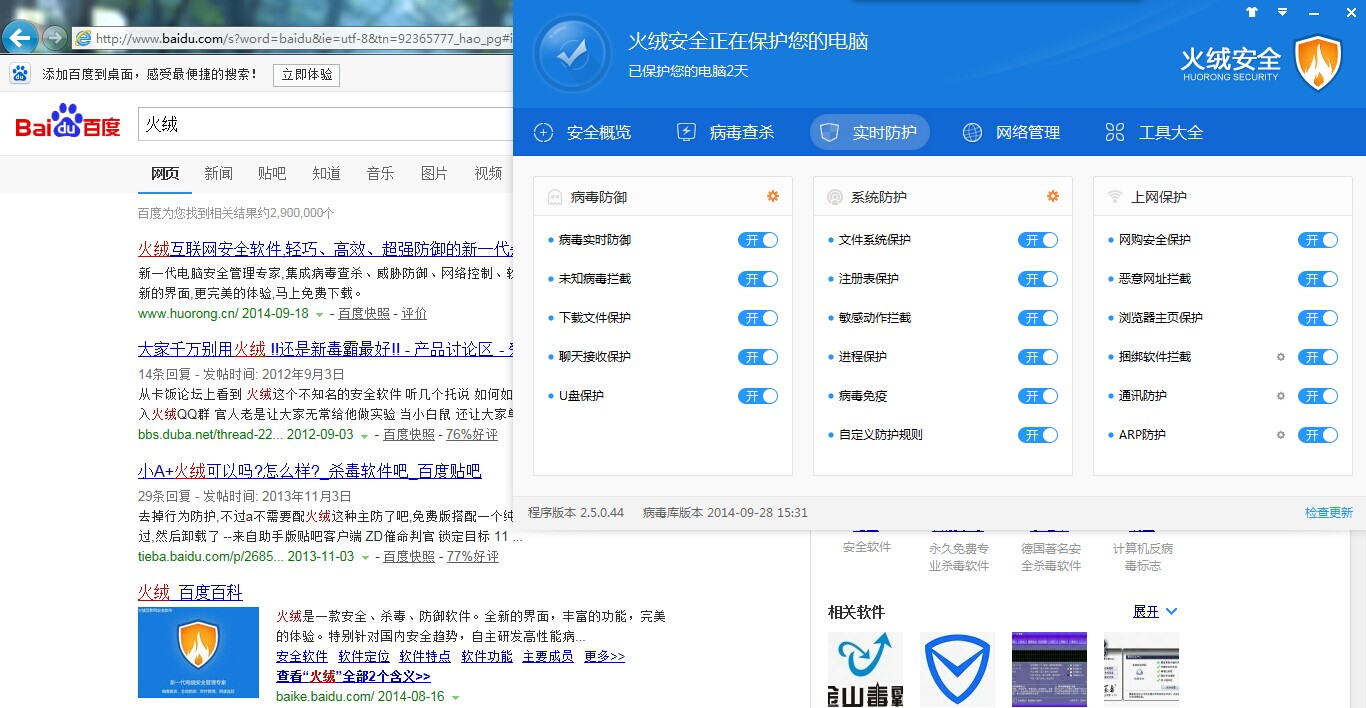Open 百度快照 for huorong.cn result
This screenshot has height=708, width=1366.
[x=364, y=314]
